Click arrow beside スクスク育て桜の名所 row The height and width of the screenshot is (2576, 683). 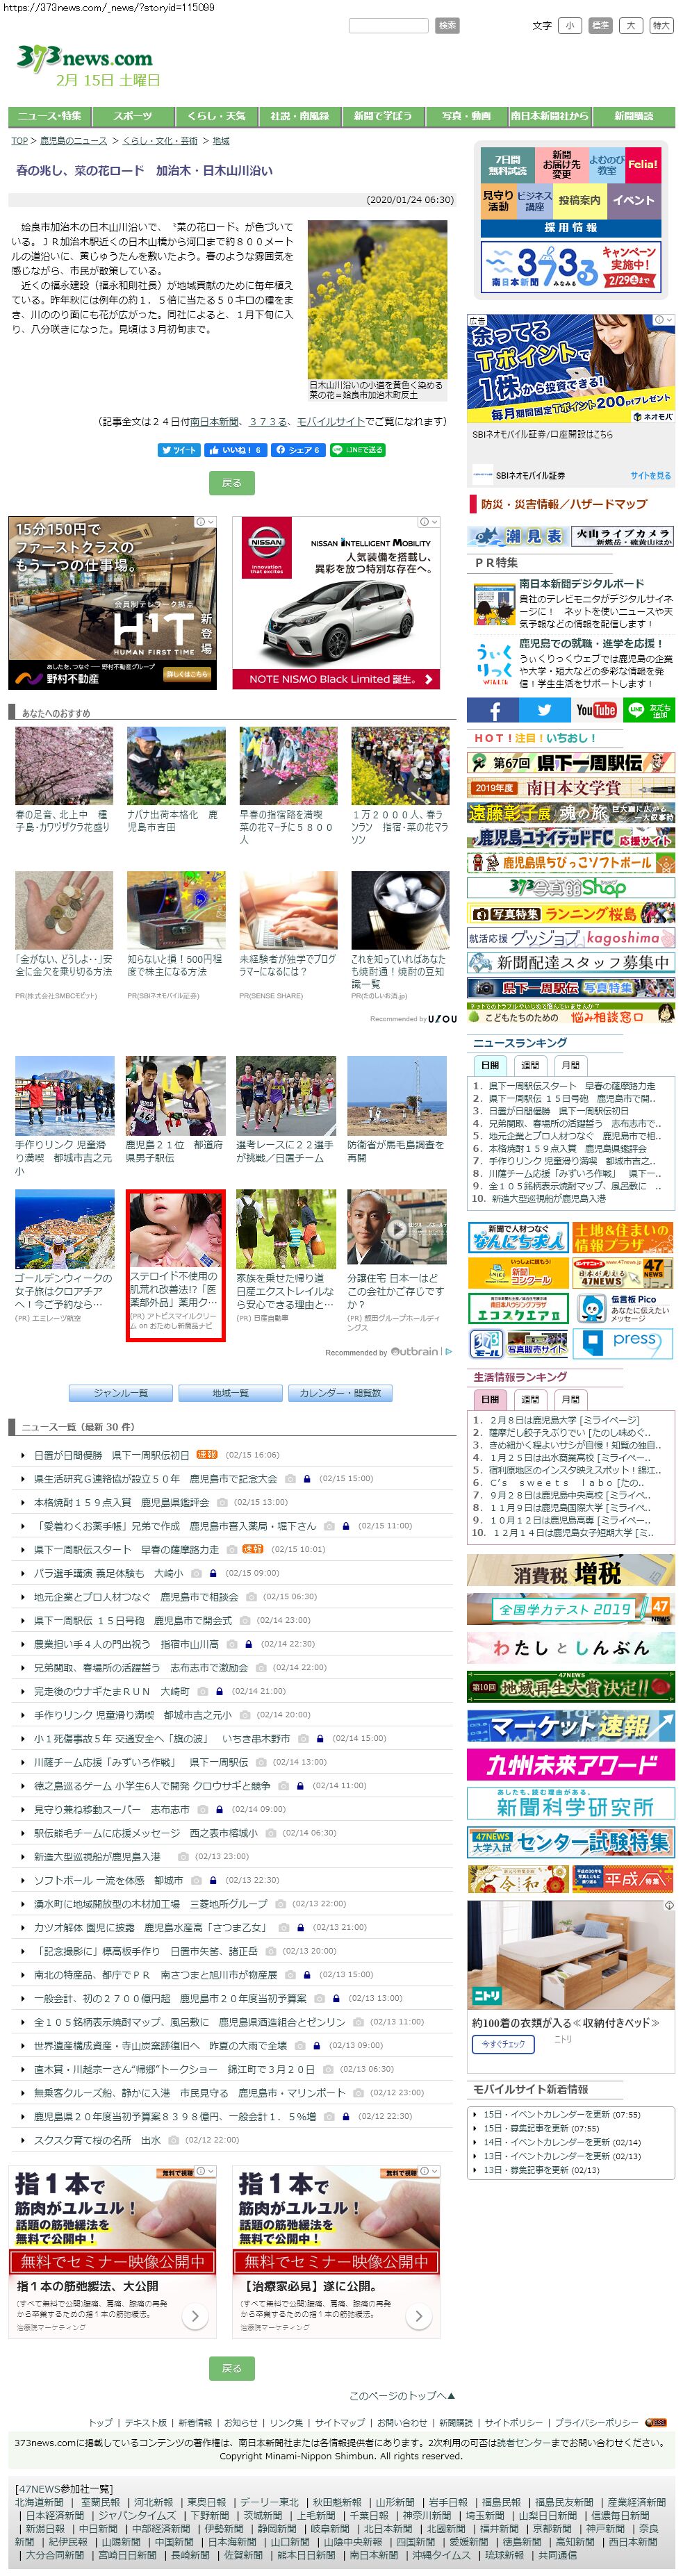24,2140
